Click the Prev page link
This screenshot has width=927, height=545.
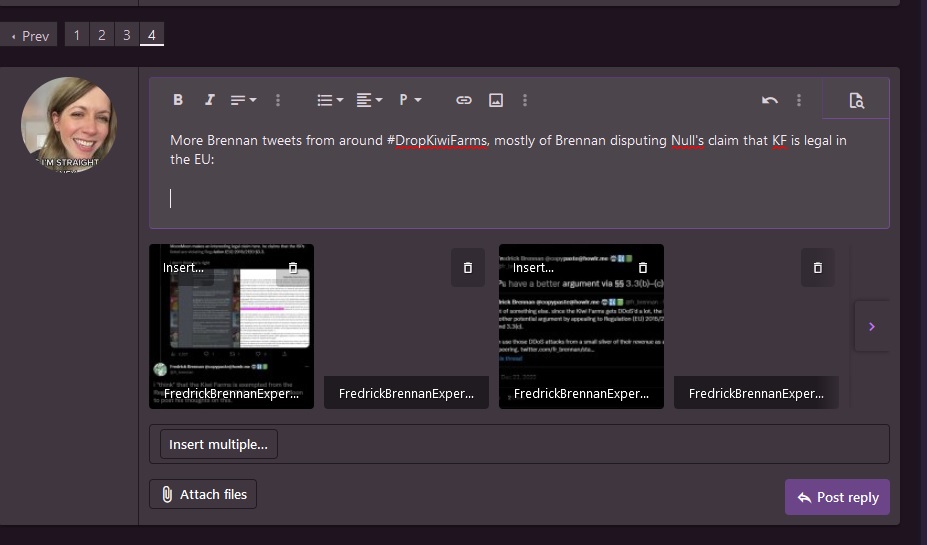coord(29,35)
